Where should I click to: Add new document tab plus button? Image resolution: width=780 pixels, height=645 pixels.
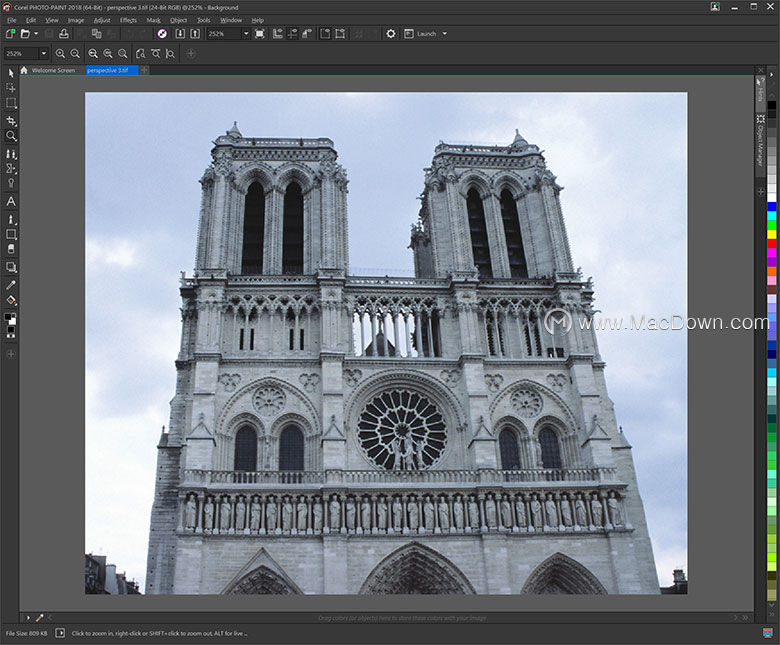(x=144, y=70)
